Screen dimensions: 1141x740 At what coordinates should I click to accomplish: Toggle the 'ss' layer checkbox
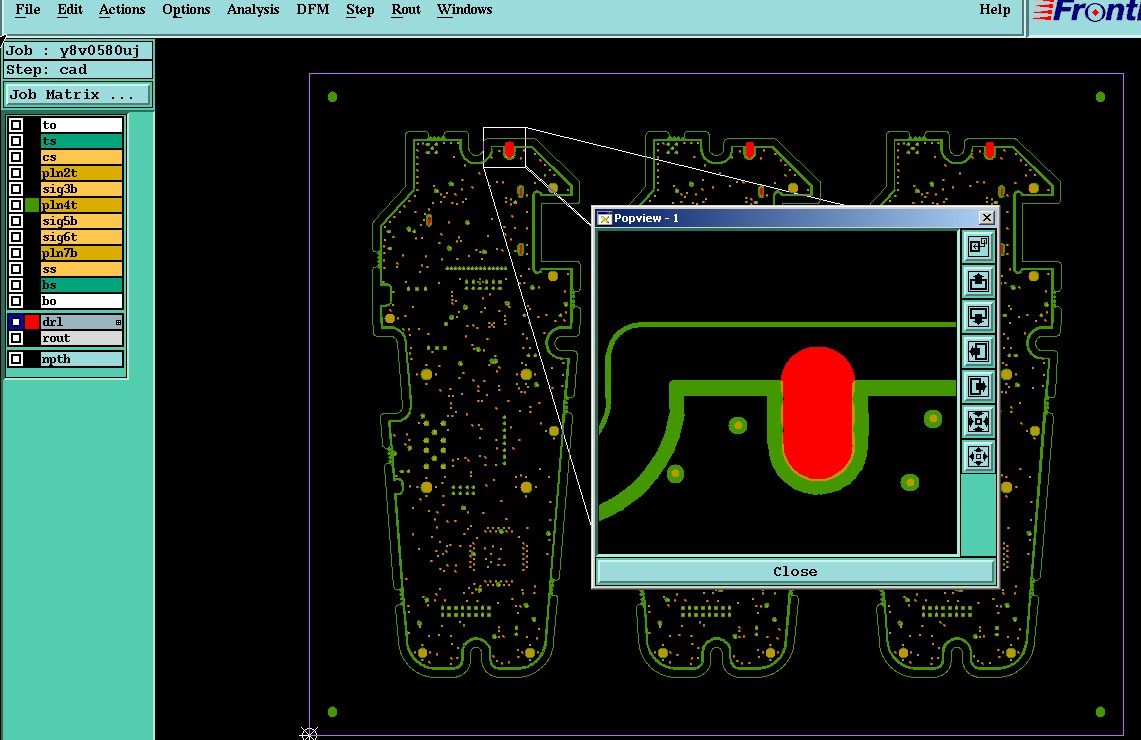click(16, 268)
